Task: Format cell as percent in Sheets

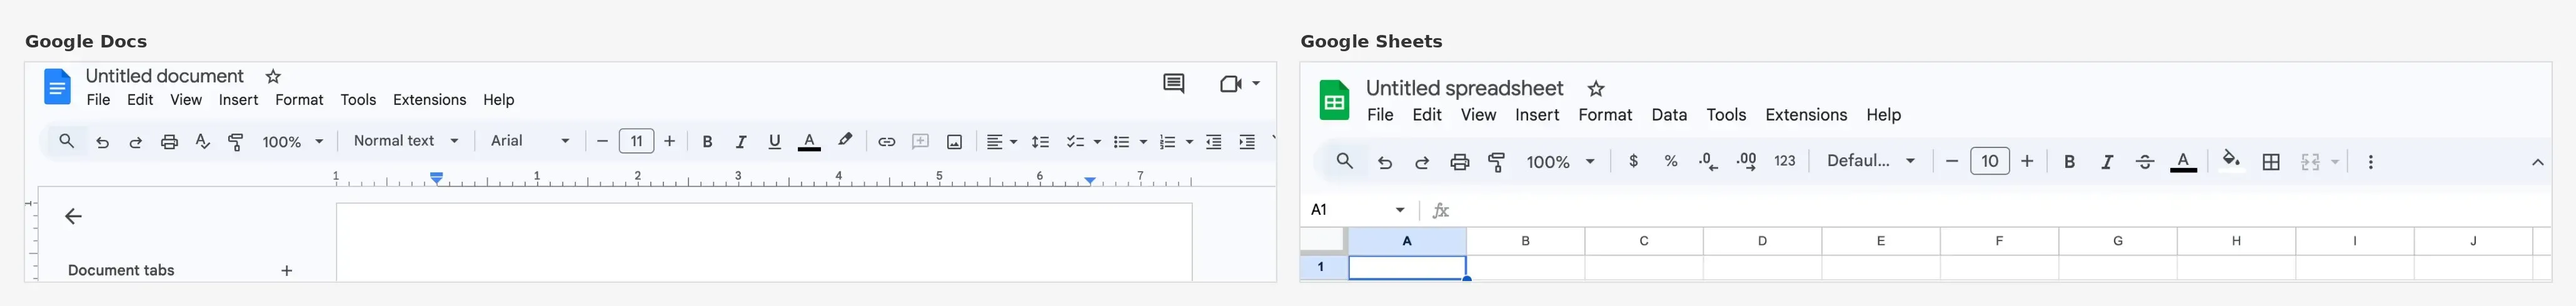Action: (1670, 161)
